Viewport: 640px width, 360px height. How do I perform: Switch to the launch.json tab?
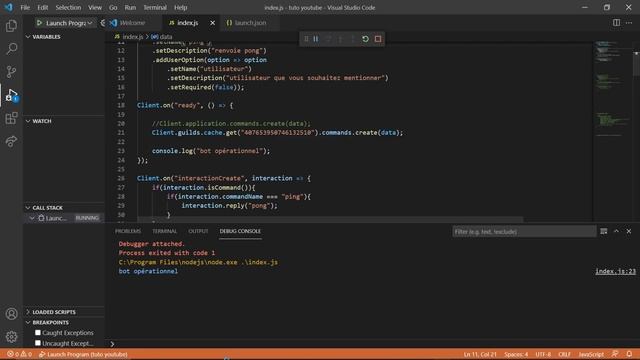[x=250, y=23]
